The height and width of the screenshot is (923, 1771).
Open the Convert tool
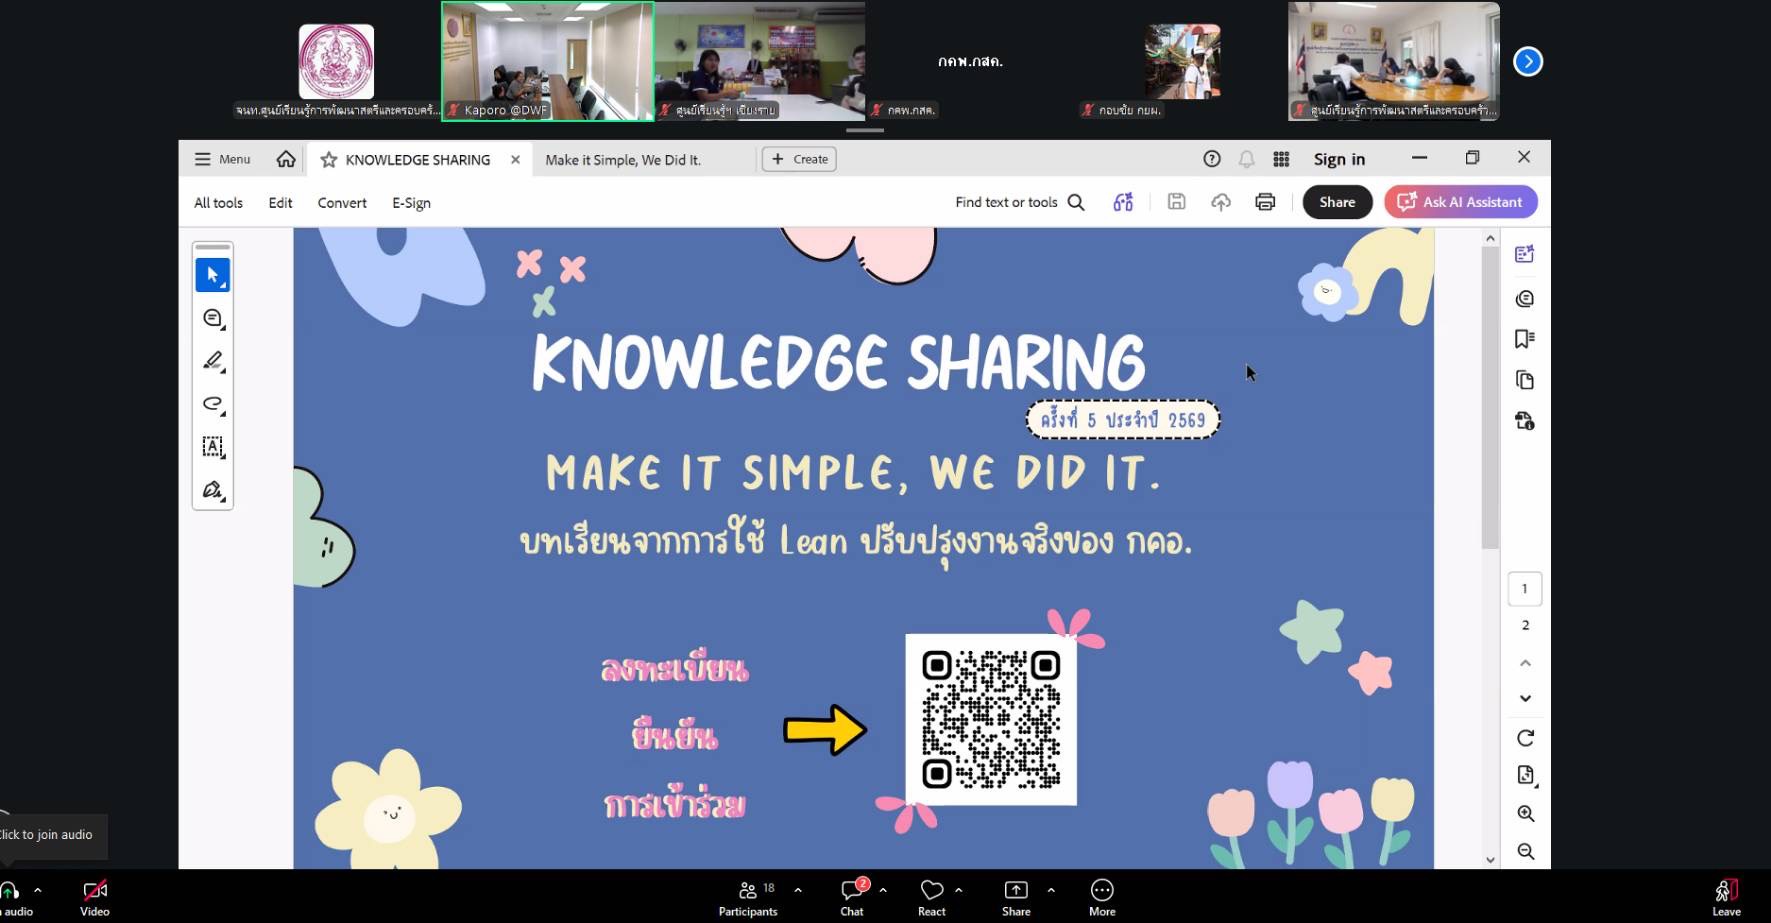coord(342,203)
